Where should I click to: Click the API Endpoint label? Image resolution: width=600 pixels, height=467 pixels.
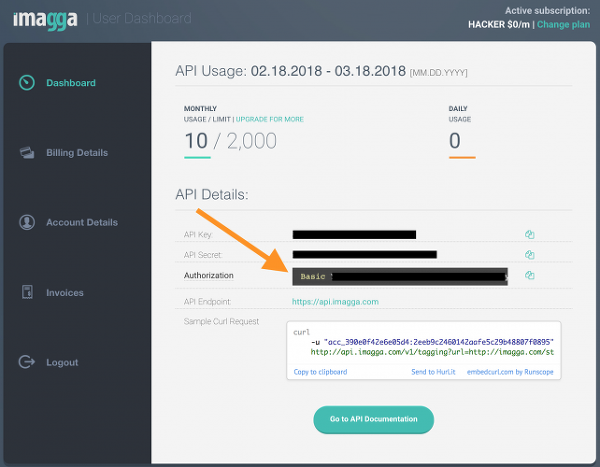coord(207,302)
